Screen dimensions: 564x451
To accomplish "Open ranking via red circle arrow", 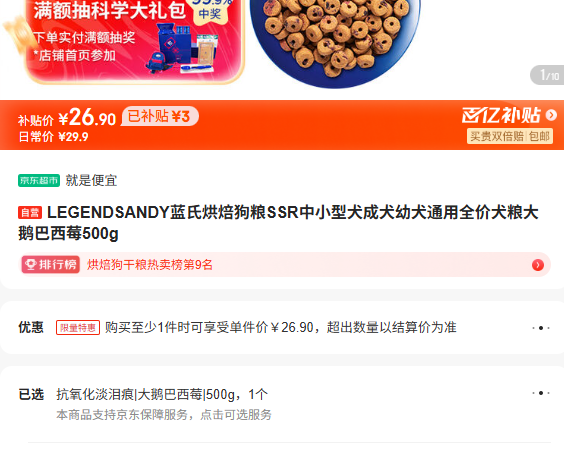I will tap(538, 265).
